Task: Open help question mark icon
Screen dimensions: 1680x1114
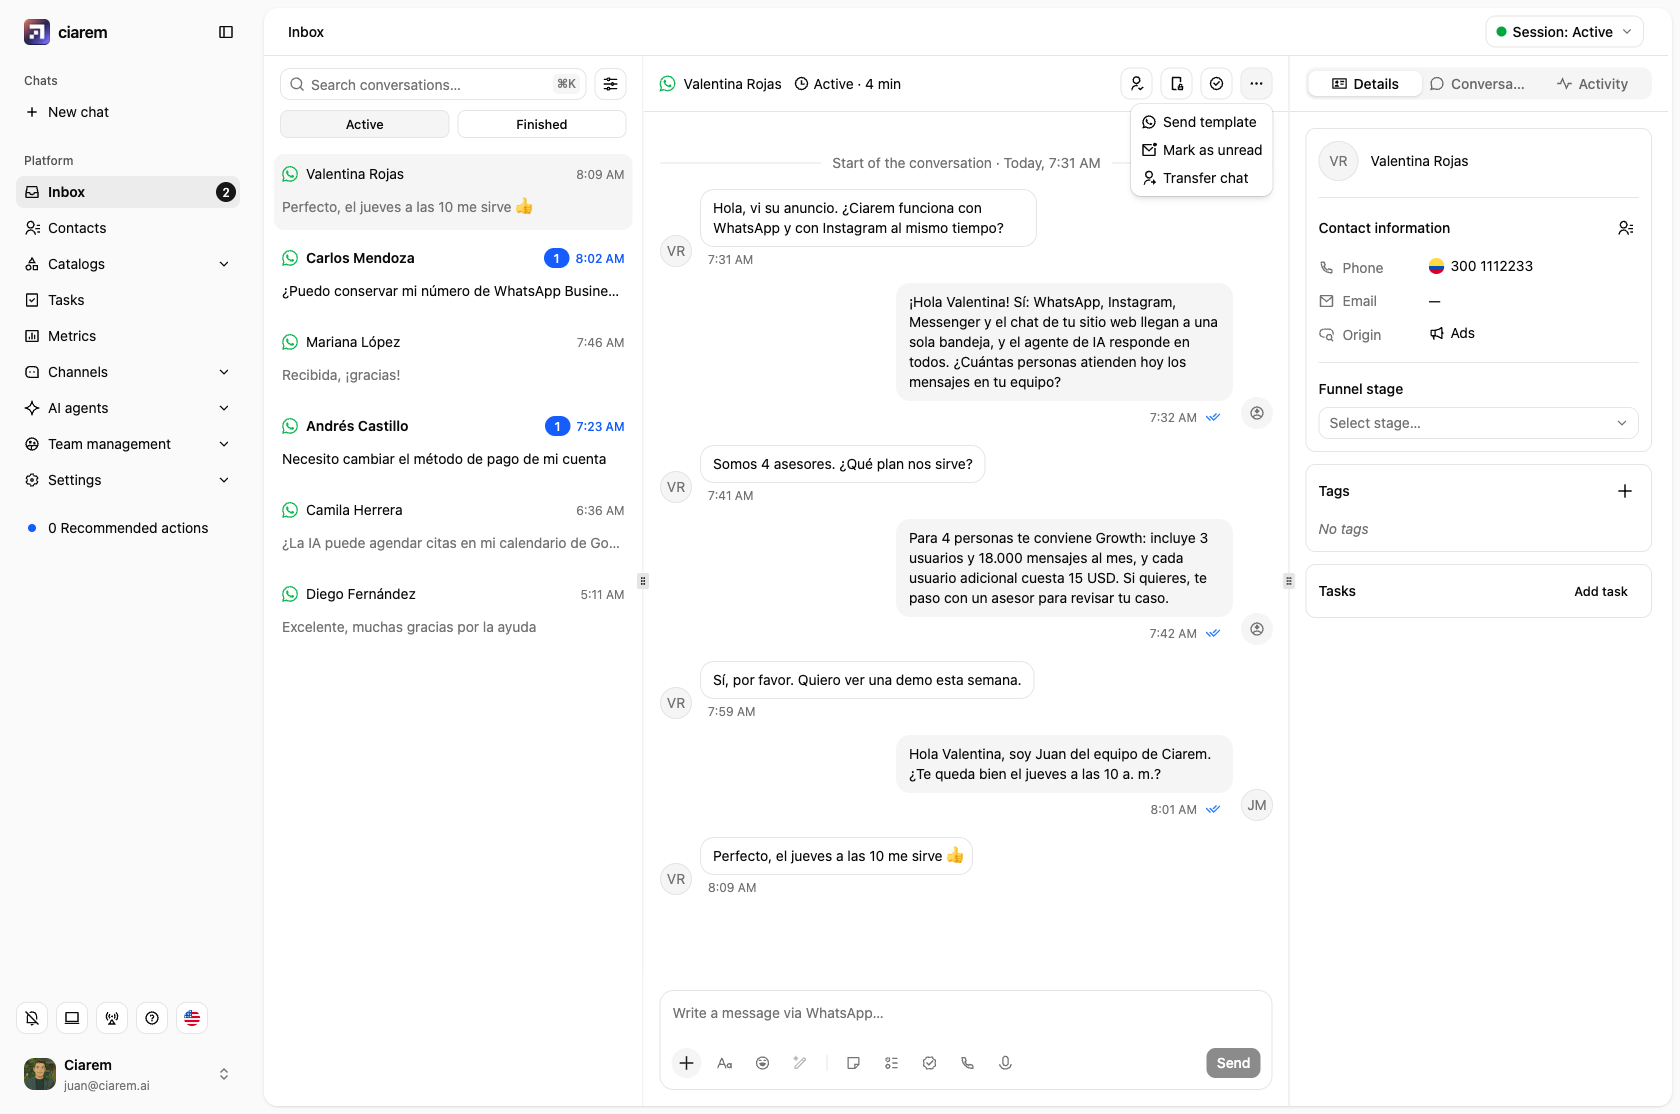Action: pyautogui.click(x=152, y=1018)
